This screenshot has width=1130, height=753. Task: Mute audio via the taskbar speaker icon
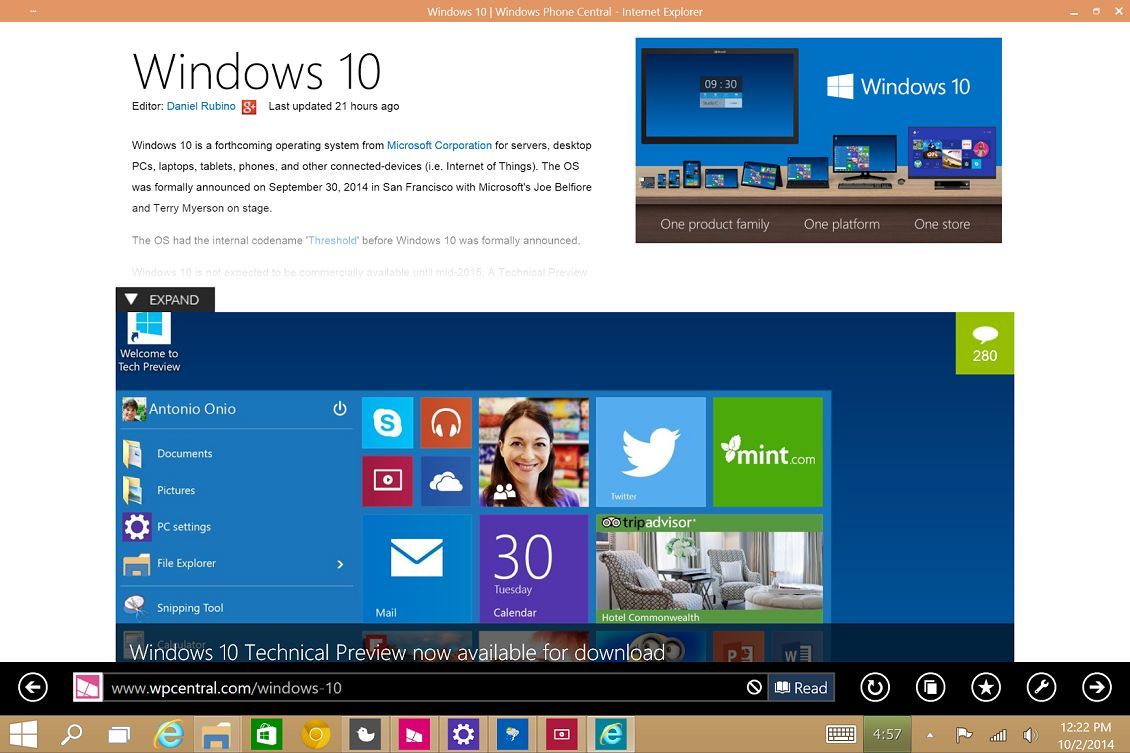point(1031,733)
